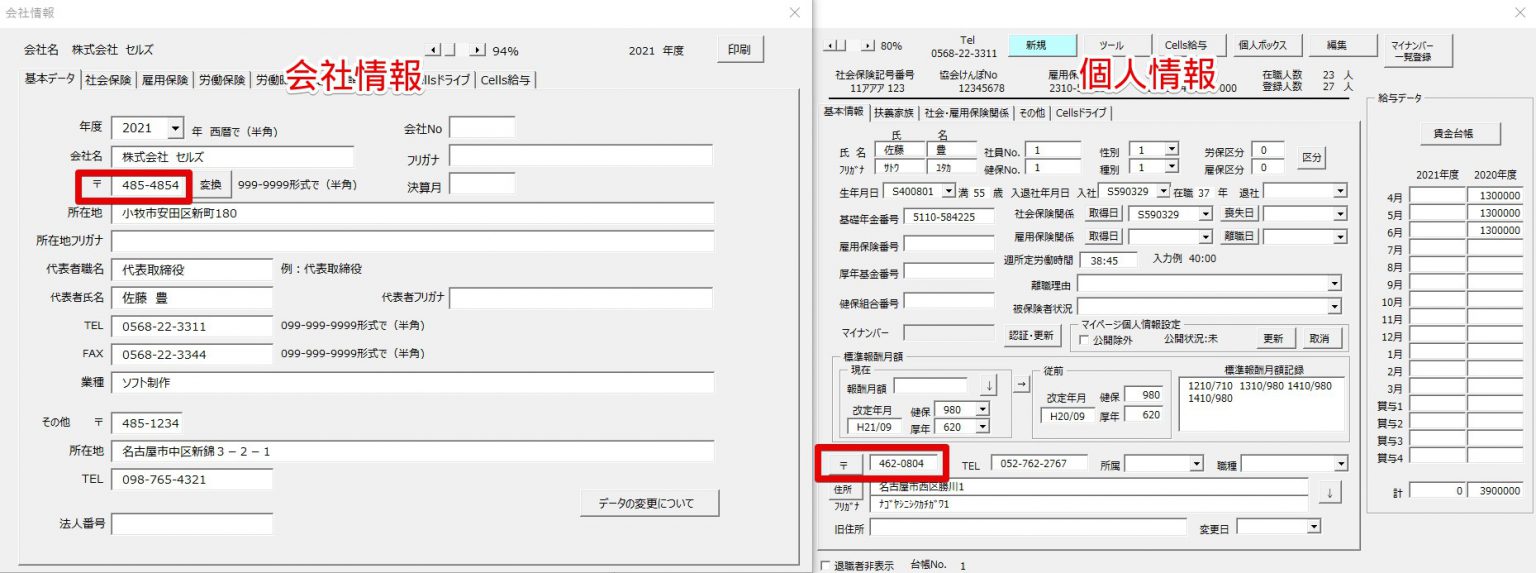Switch to the 社会・雇用保険関係 tab

[x=967, y=113]
